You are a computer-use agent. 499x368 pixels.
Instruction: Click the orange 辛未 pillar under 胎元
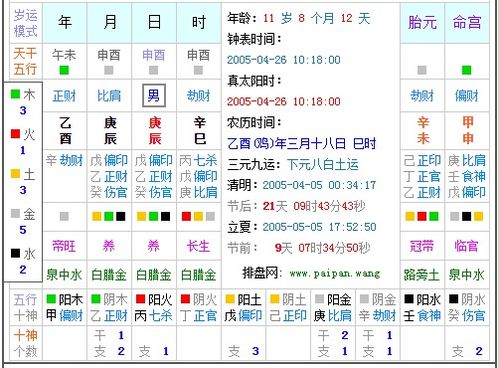[423, 130]
